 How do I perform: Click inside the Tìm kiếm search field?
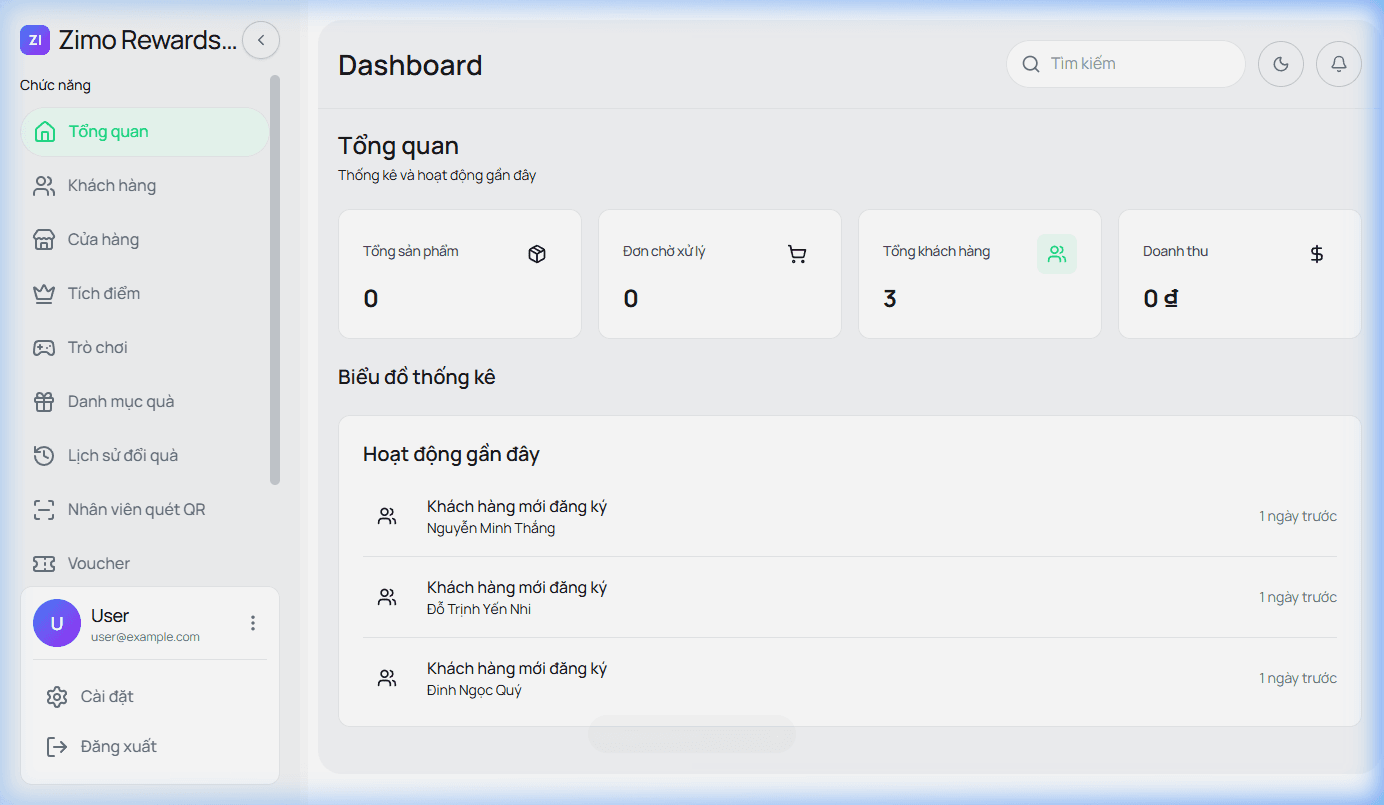point(1125,63)
